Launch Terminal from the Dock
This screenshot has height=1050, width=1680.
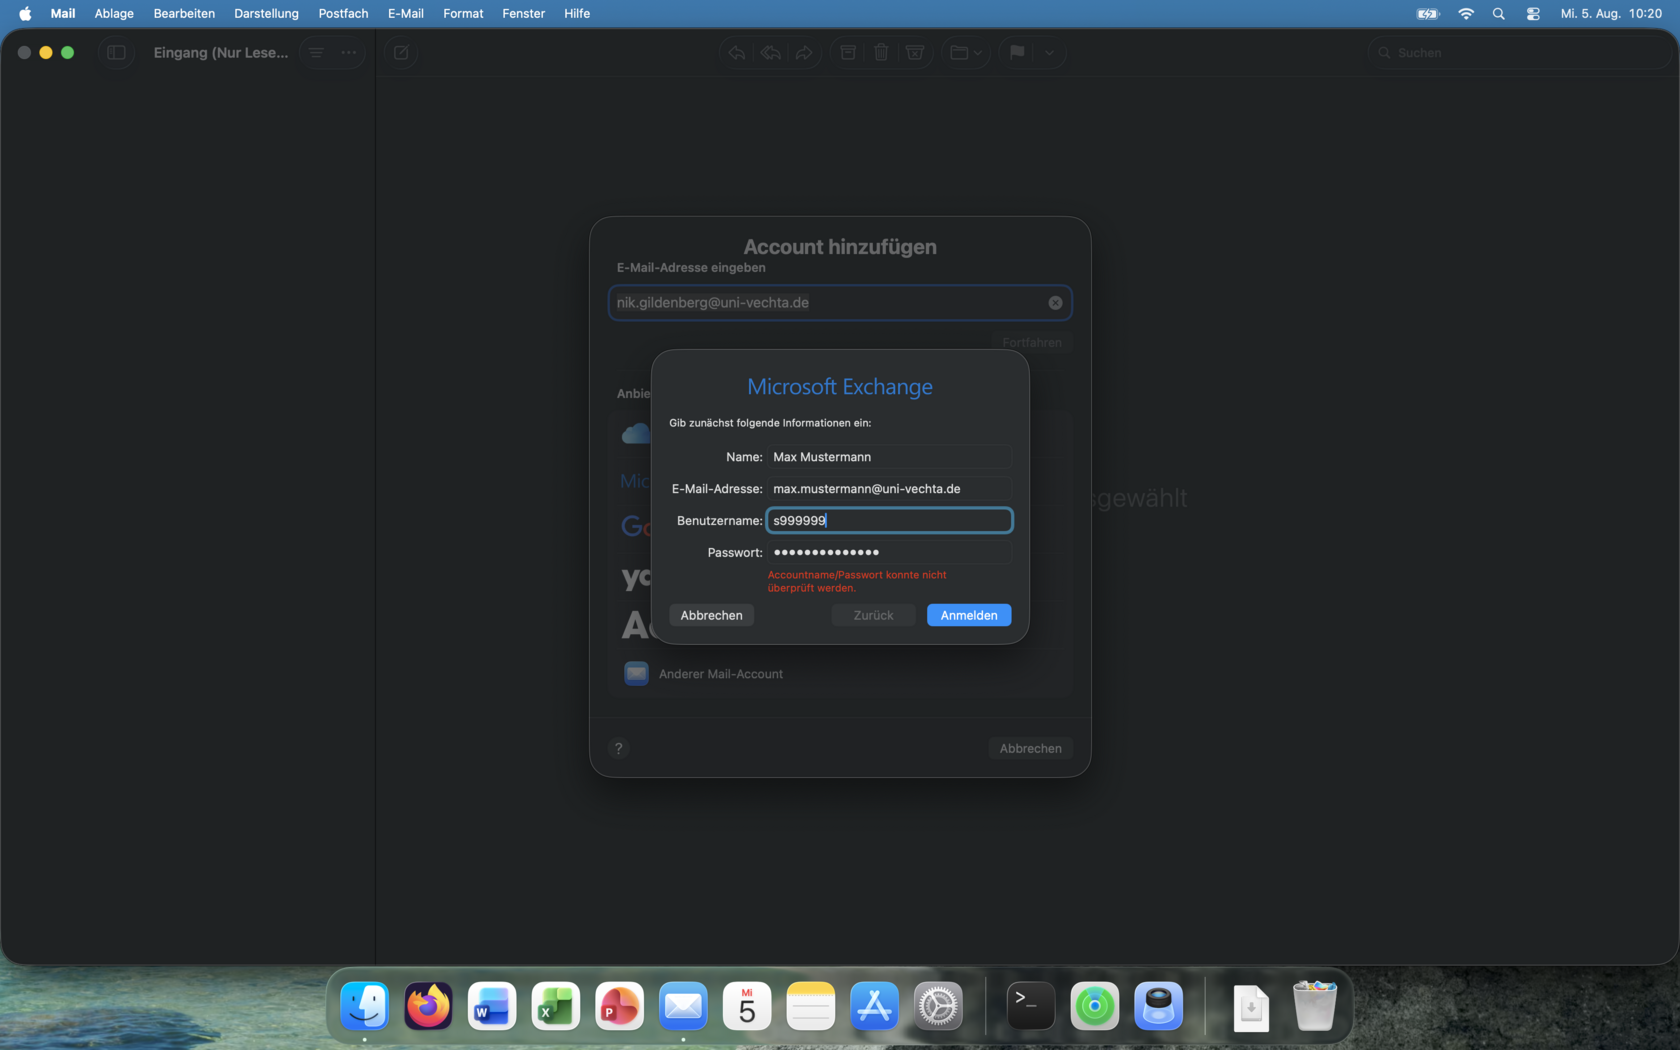click(1030, 1006)
